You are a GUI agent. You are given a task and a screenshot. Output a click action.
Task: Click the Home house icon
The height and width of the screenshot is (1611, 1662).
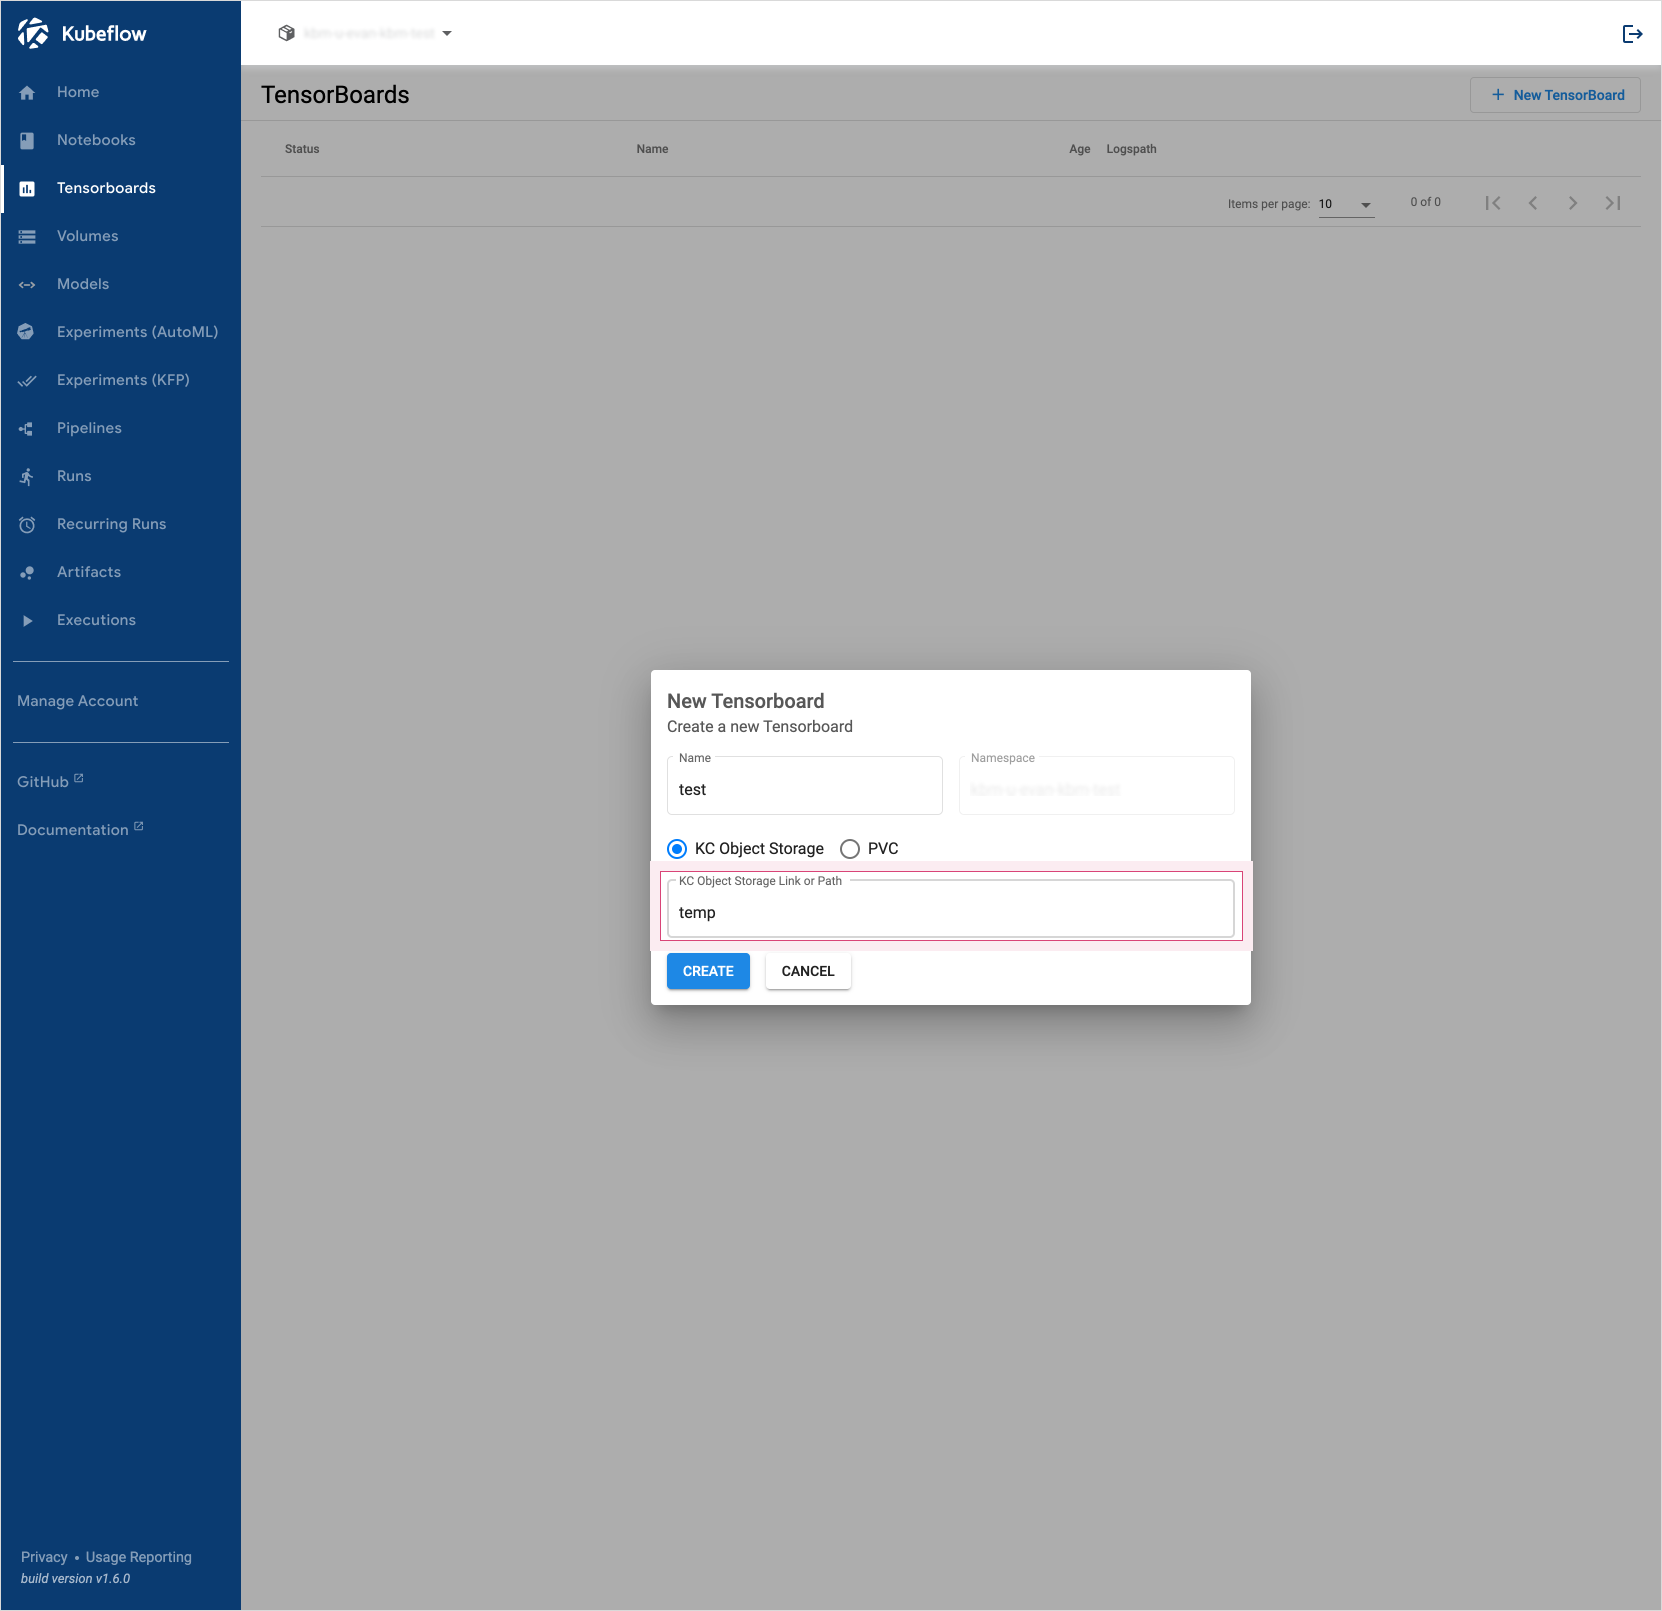tap(27, 93)
